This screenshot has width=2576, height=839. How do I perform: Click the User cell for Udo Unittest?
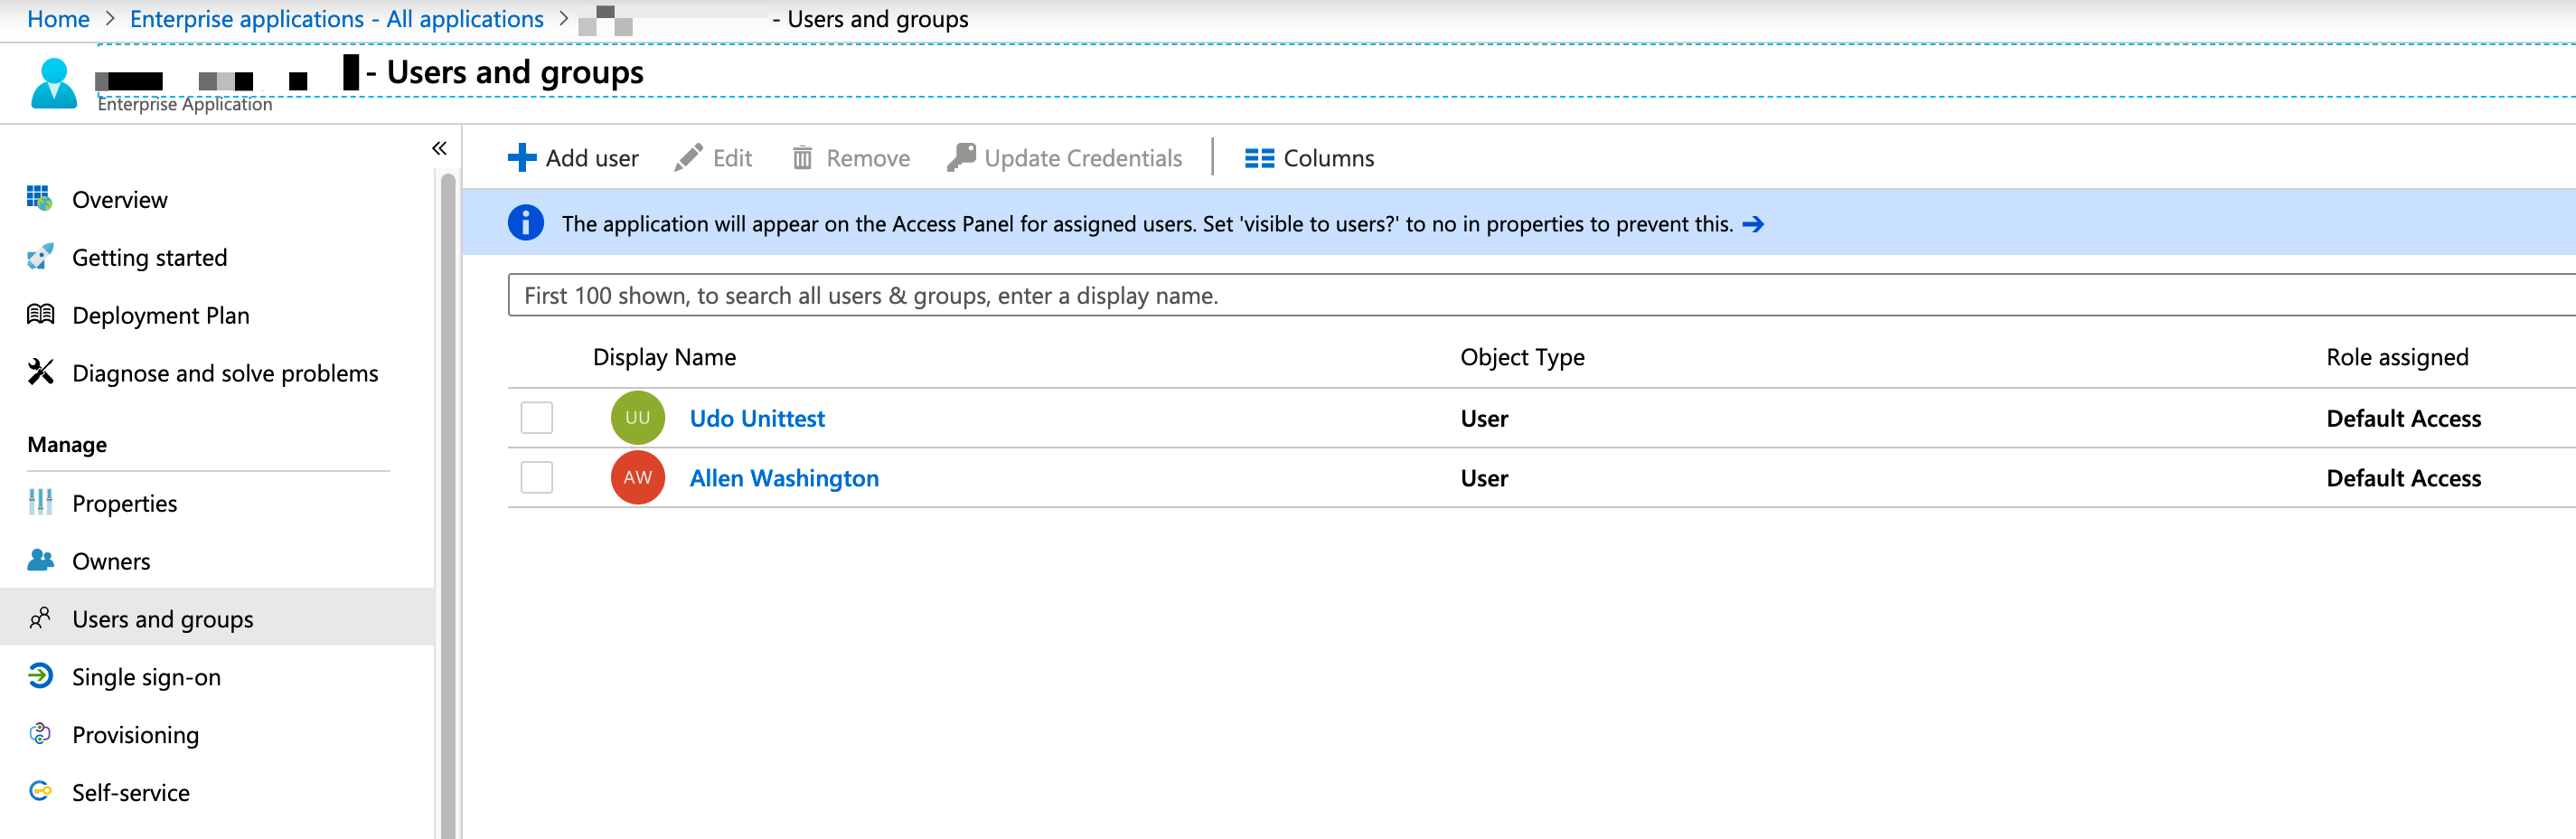click(x=1484, y=418)
